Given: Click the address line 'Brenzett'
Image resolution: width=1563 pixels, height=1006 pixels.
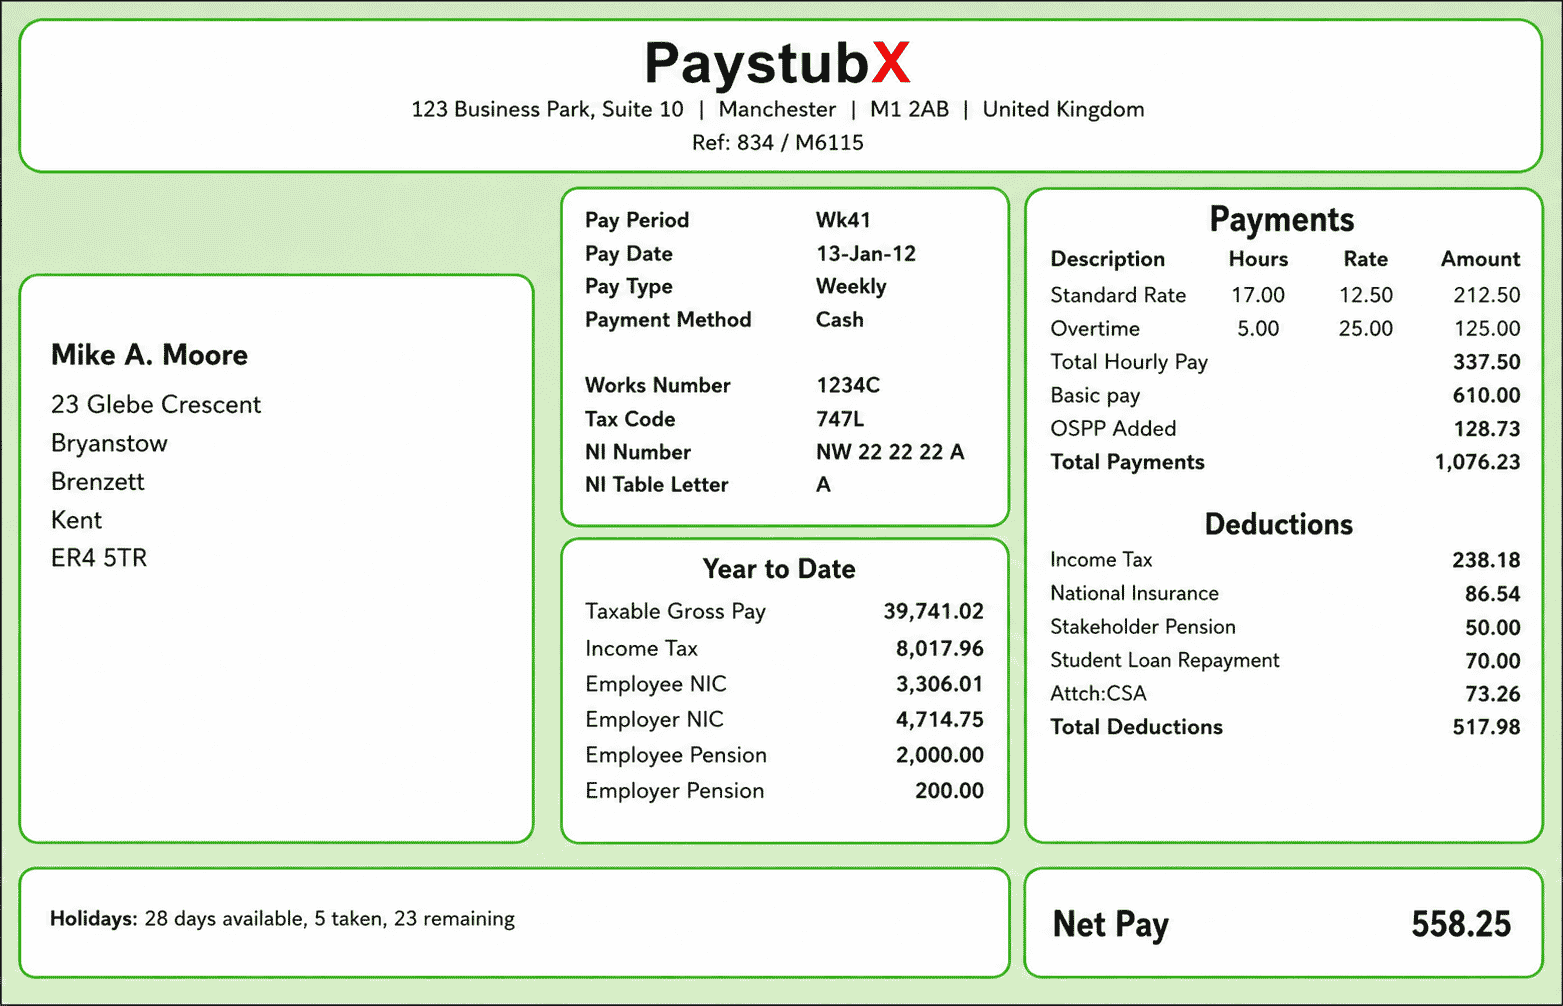Looking at the screenshot, I should (97, 481).
